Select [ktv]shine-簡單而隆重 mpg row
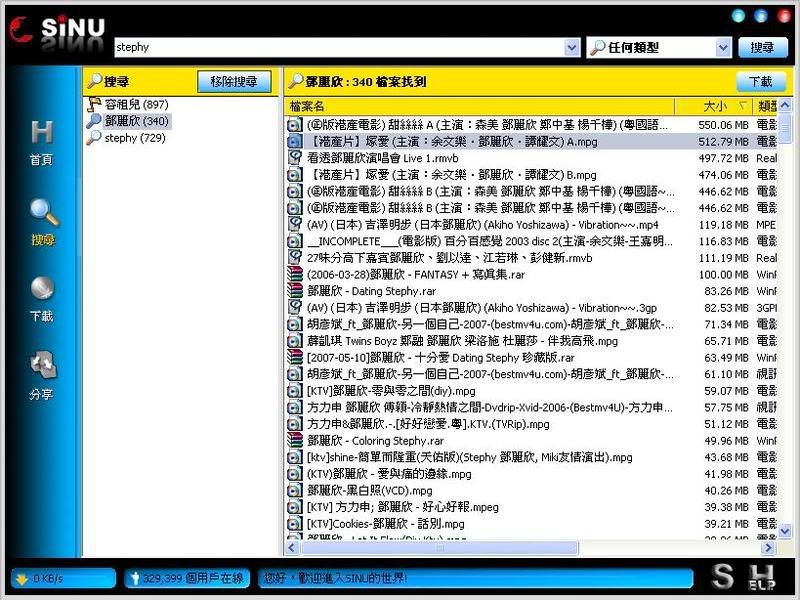The height and width of the screenshot is (600, 800). (x=531, y=457)
